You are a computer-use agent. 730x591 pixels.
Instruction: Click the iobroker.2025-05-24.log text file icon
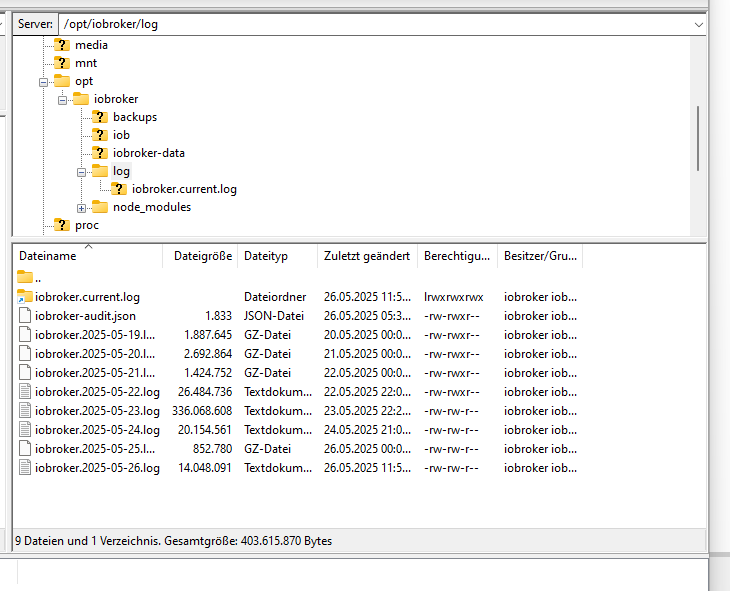tap(25, 430)
